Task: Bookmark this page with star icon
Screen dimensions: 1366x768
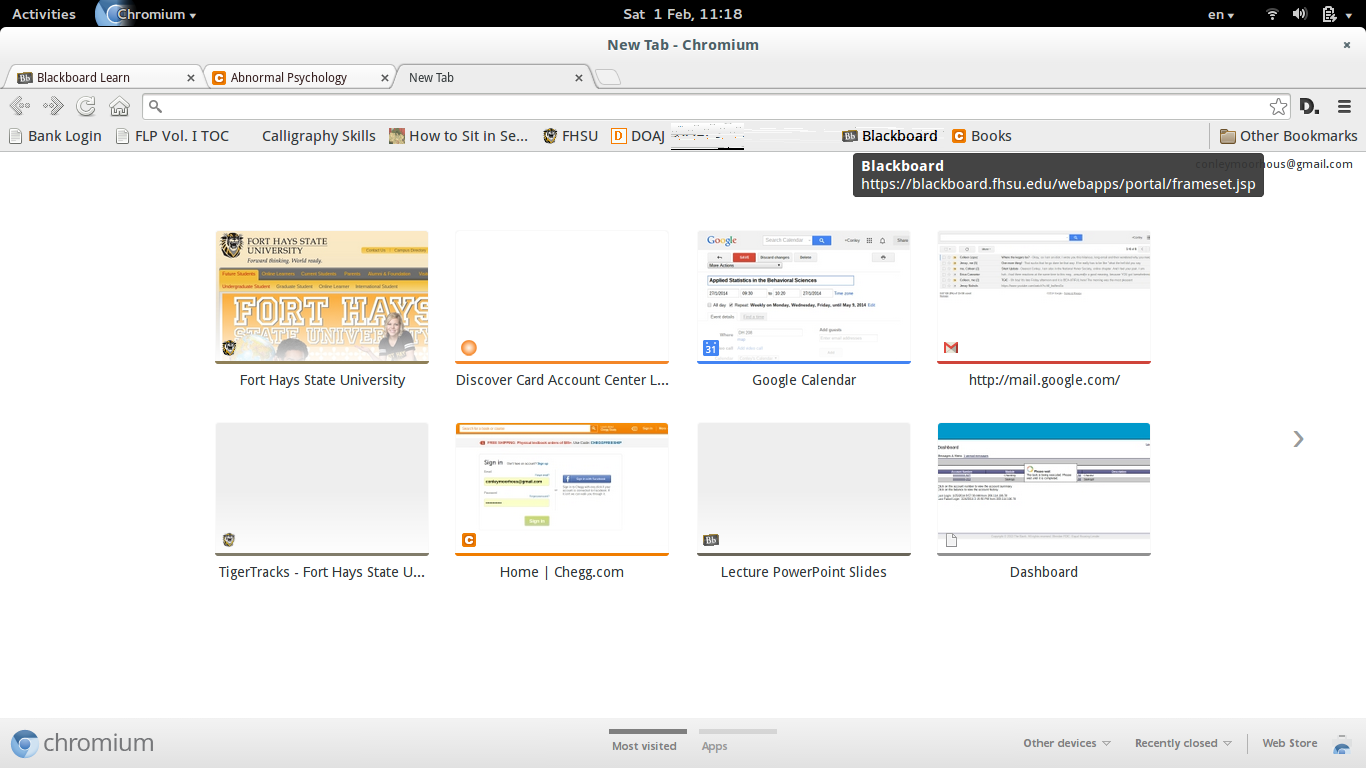Action: [1278, 106]
